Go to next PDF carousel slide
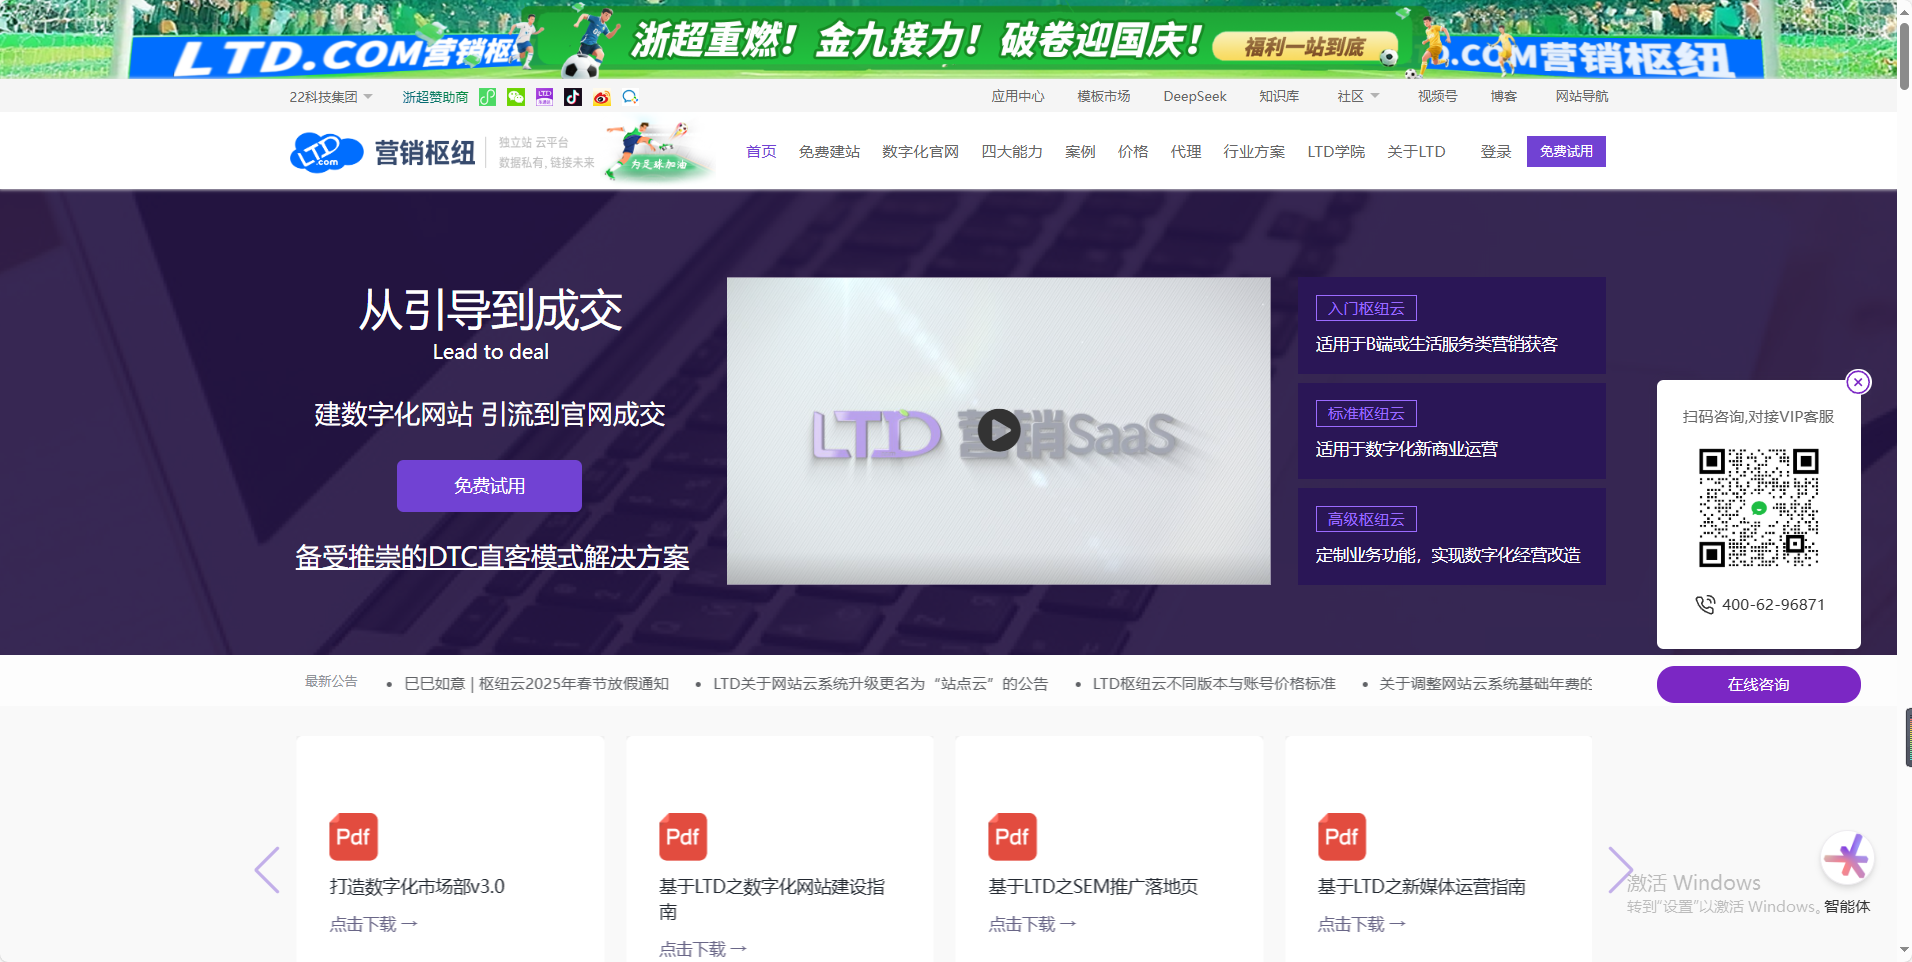This screenshot has height=962, width=1912. (1620, 870)
